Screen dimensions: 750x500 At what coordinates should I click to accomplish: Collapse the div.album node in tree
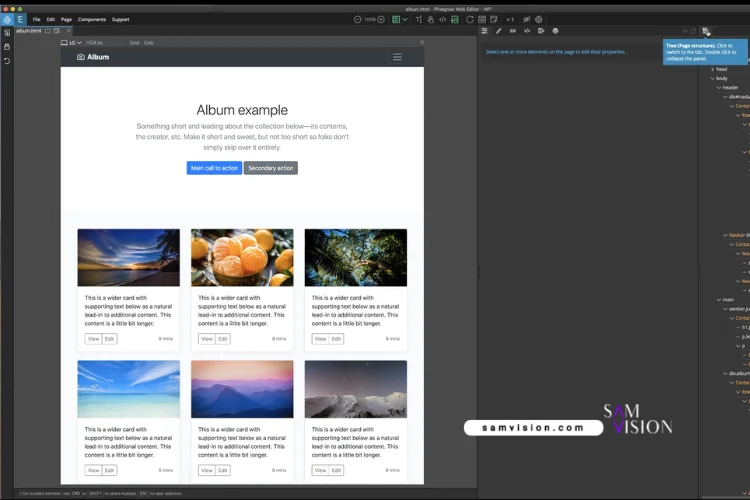coord(725,373)
